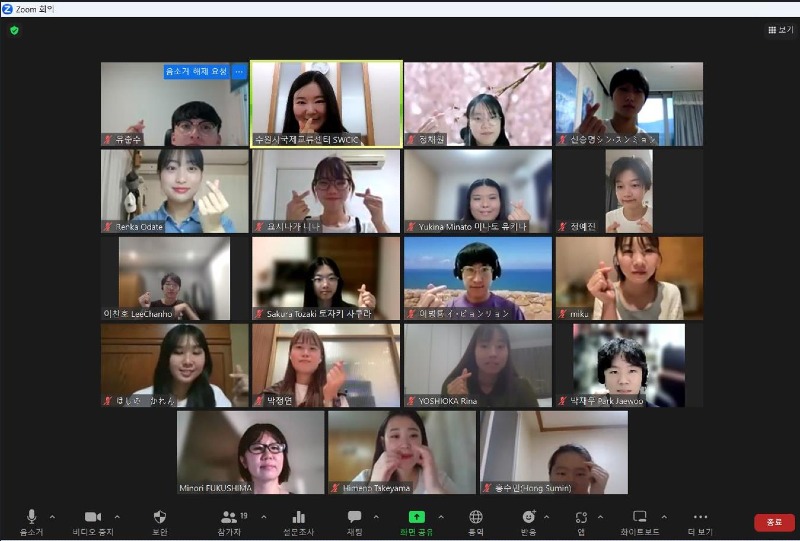Image resolution: width=800 pixels, height=541 pixels.
Task: Open the View layout menu
Action: tap(780, 30)
